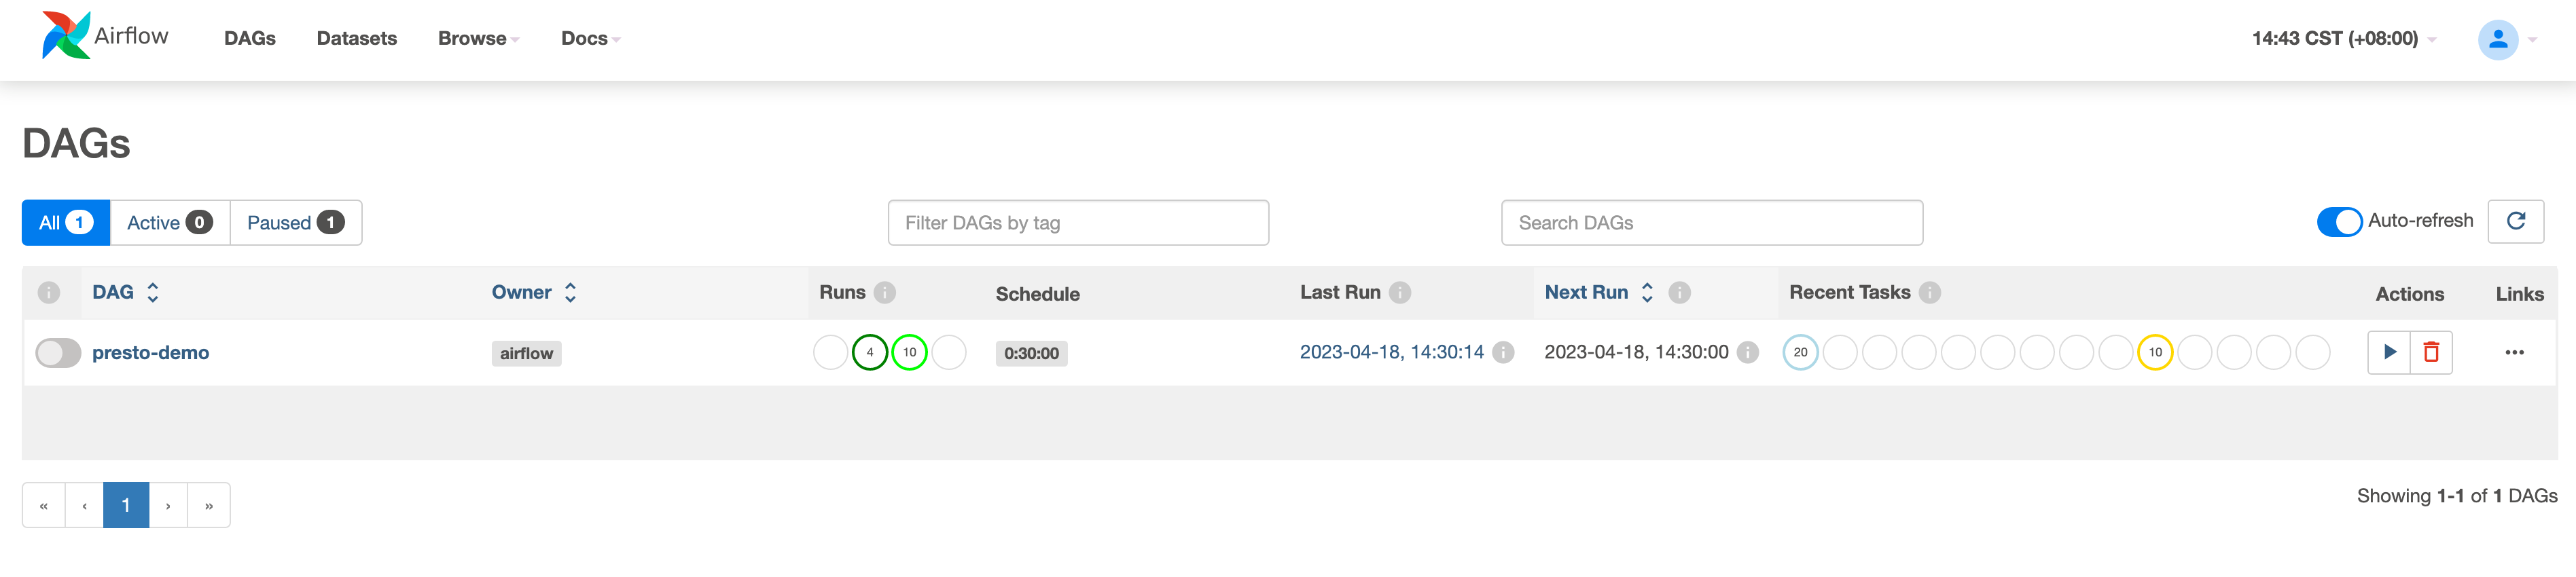Image resolution: width=2576 pixels, height=577 pixels.
Task: Trigger the presto-demo DAG with play icon
Action: 2389,352
